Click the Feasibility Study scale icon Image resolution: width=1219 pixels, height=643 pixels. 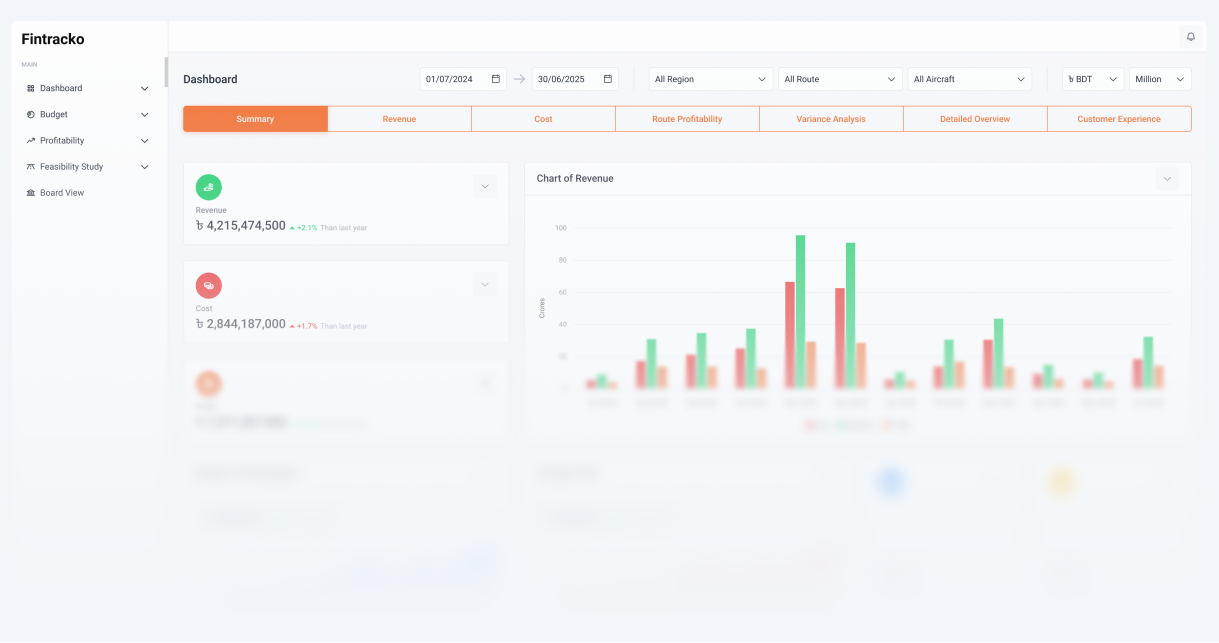[x=31, y=167]
